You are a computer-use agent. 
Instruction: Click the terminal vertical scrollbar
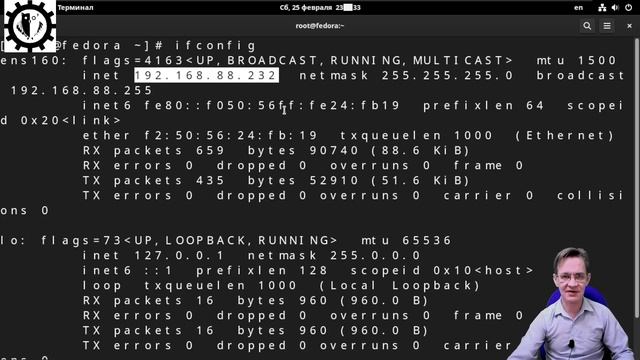pyautogui.click(x=637, y=178)
